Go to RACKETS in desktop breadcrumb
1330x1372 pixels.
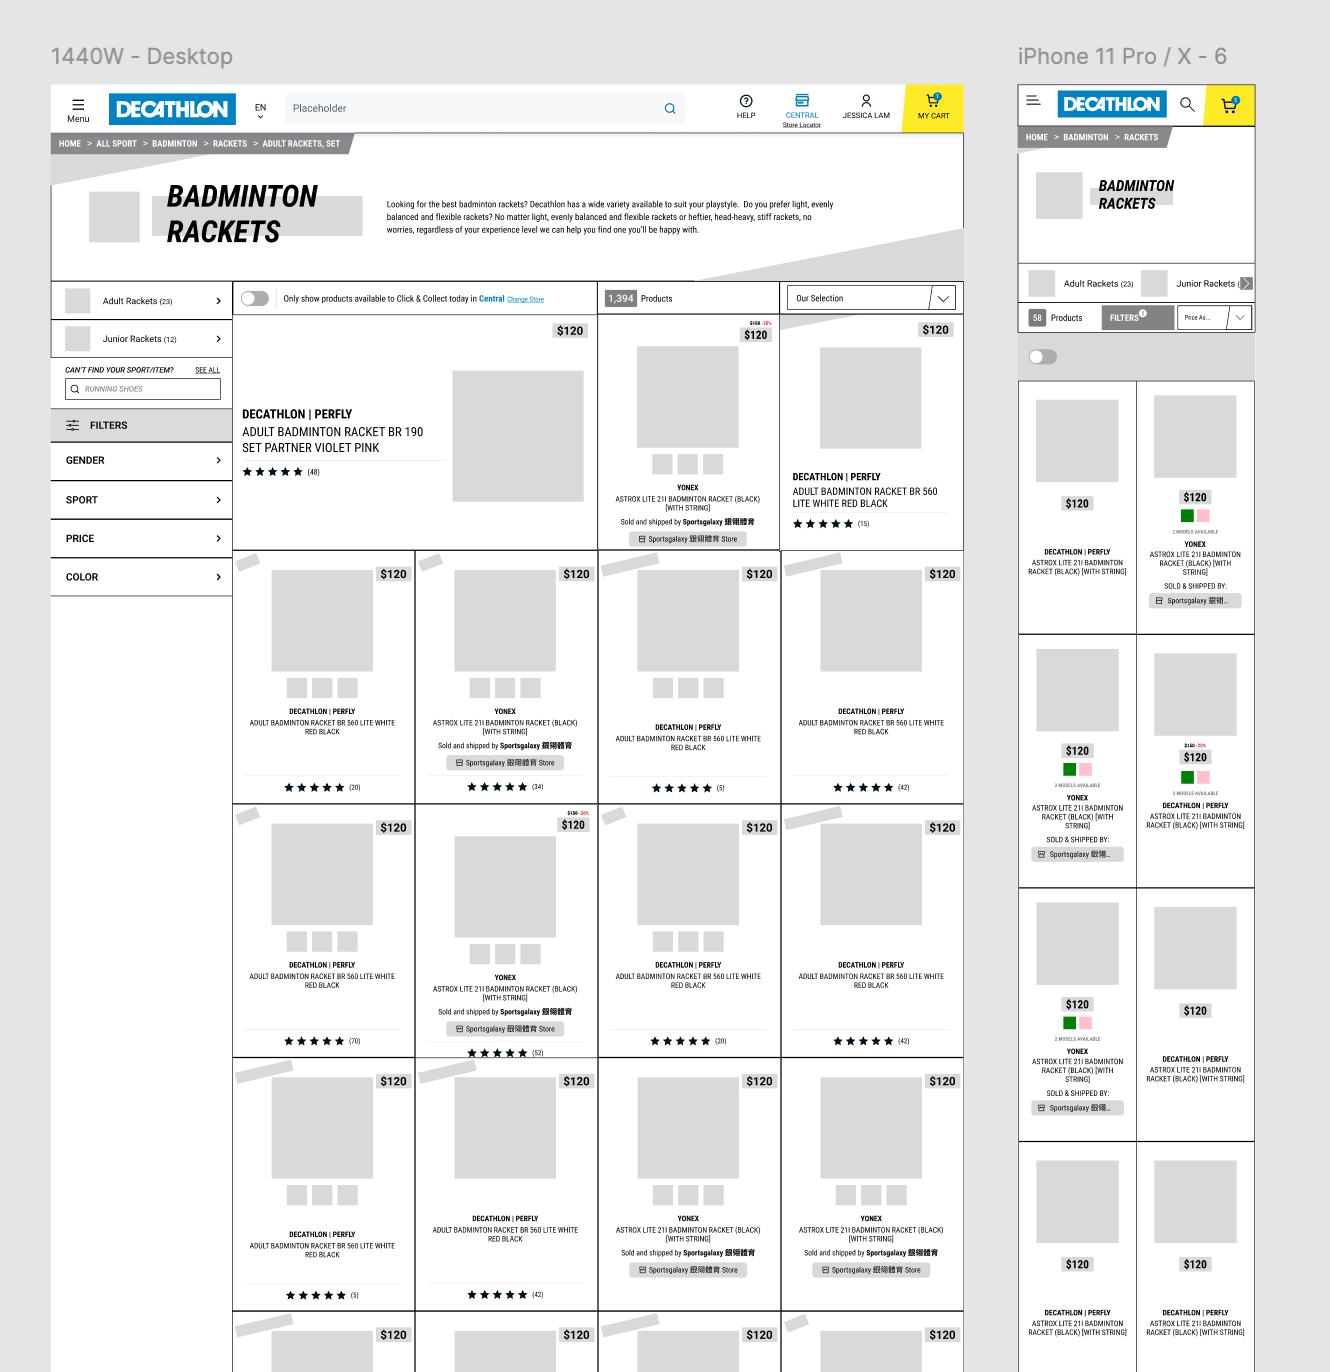click(230, 144)
